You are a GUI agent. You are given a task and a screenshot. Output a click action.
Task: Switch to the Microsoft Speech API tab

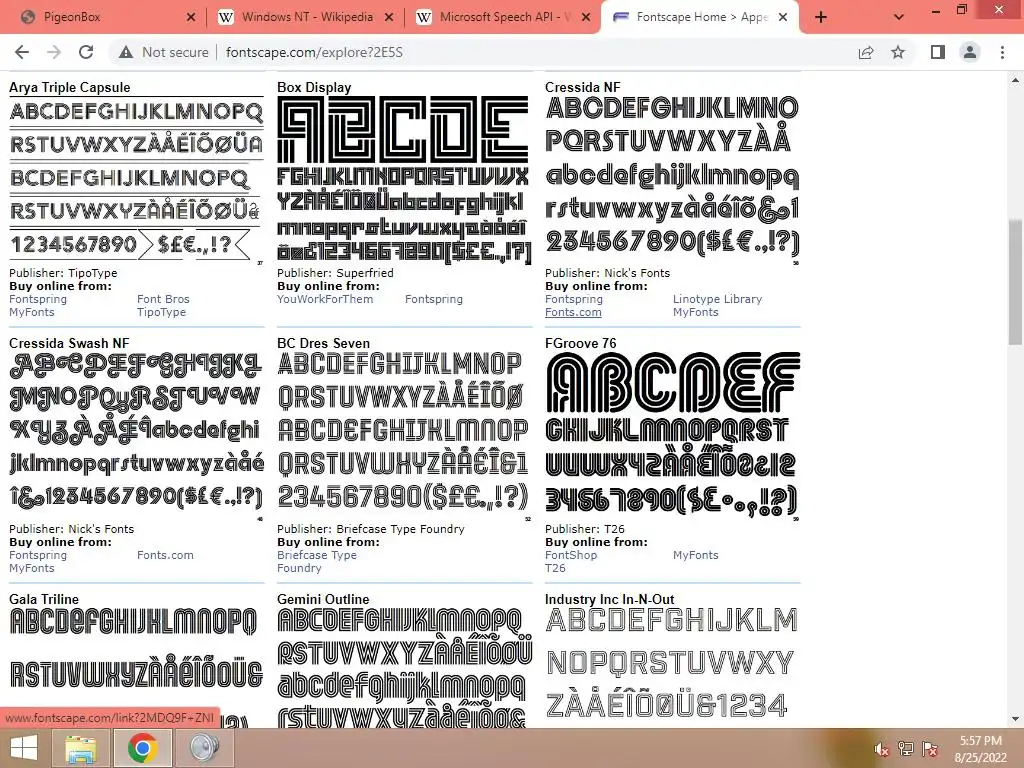pyautogui.click(x=503, y=18)
